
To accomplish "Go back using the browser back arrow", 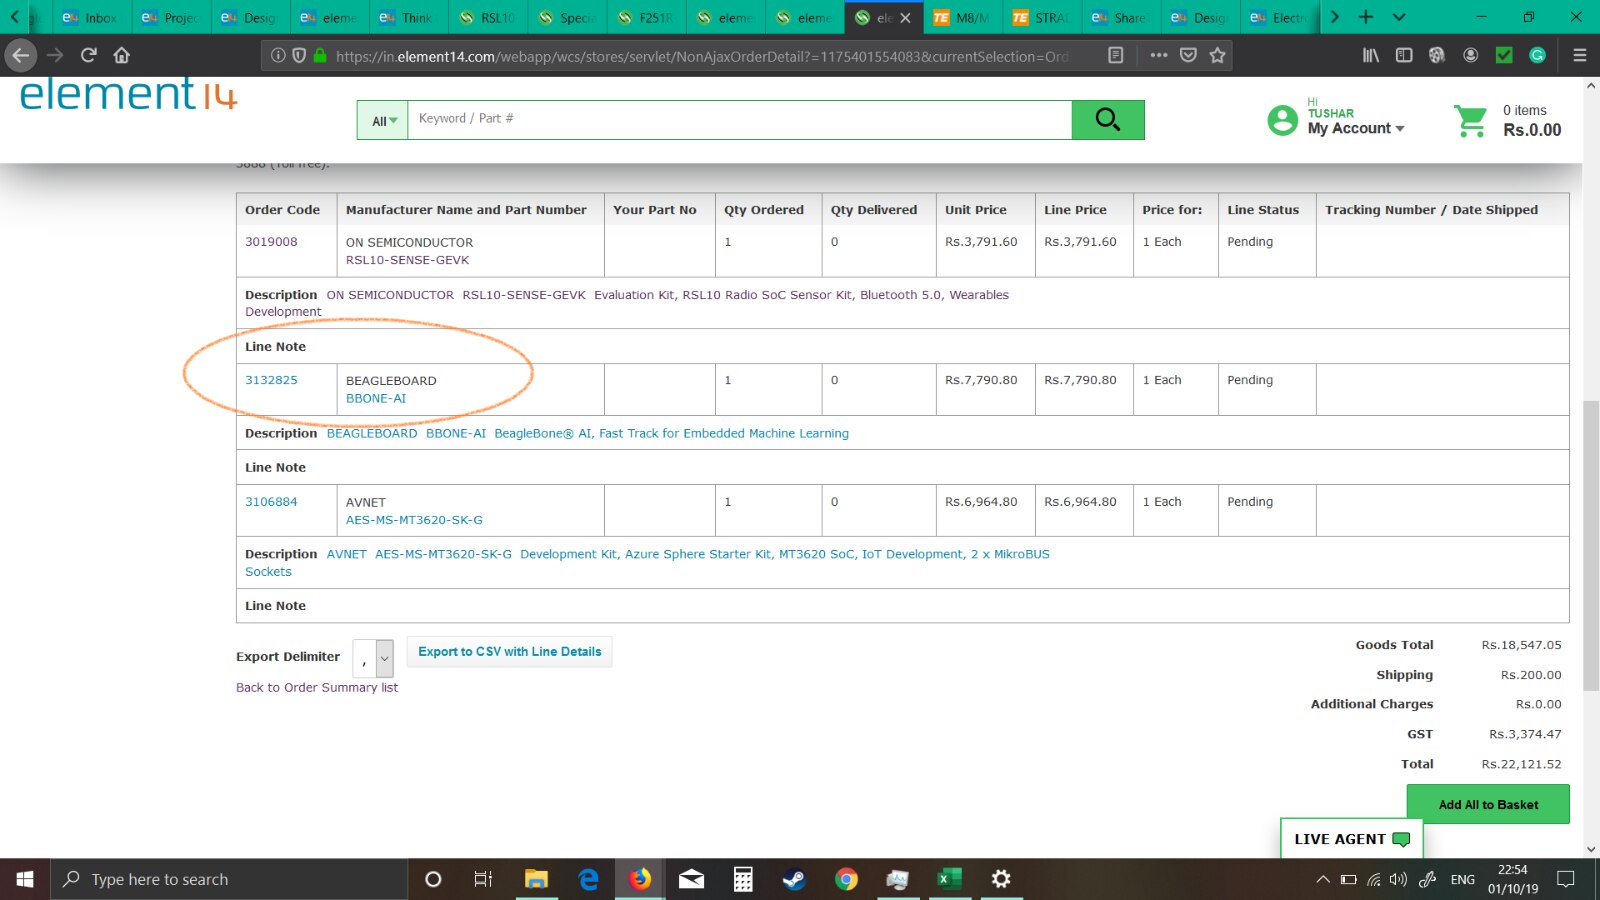I will tap(21, 55).
